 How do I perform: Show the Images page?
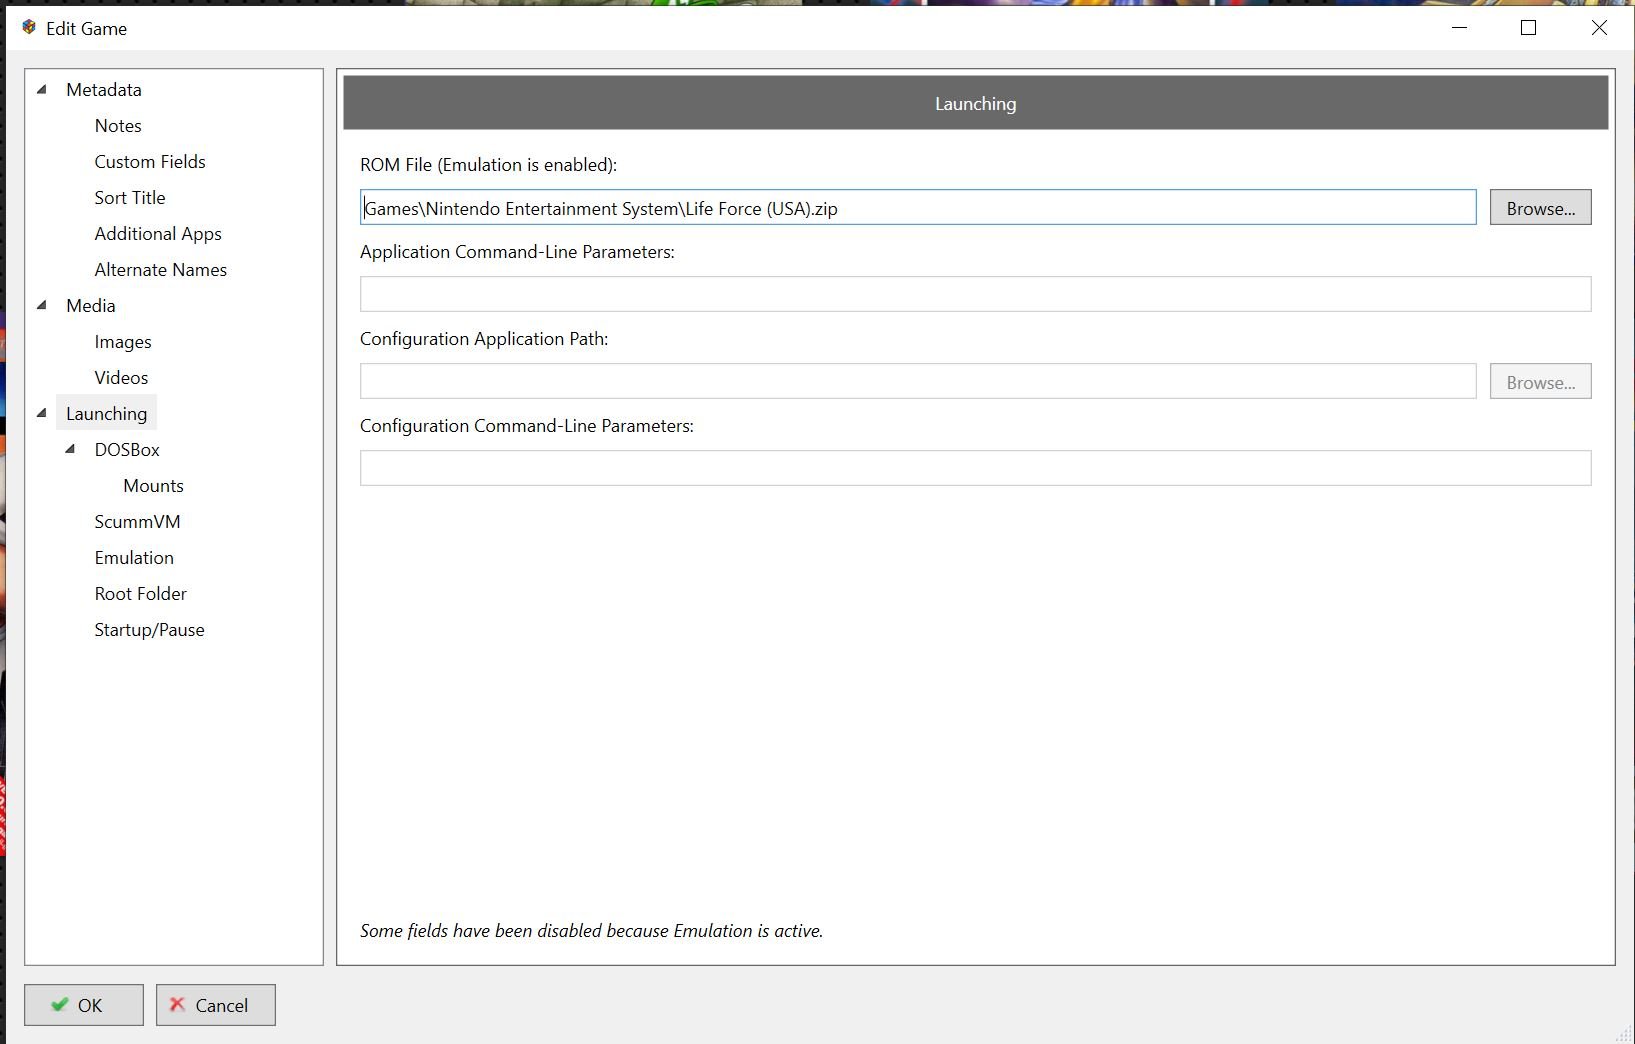123,341
